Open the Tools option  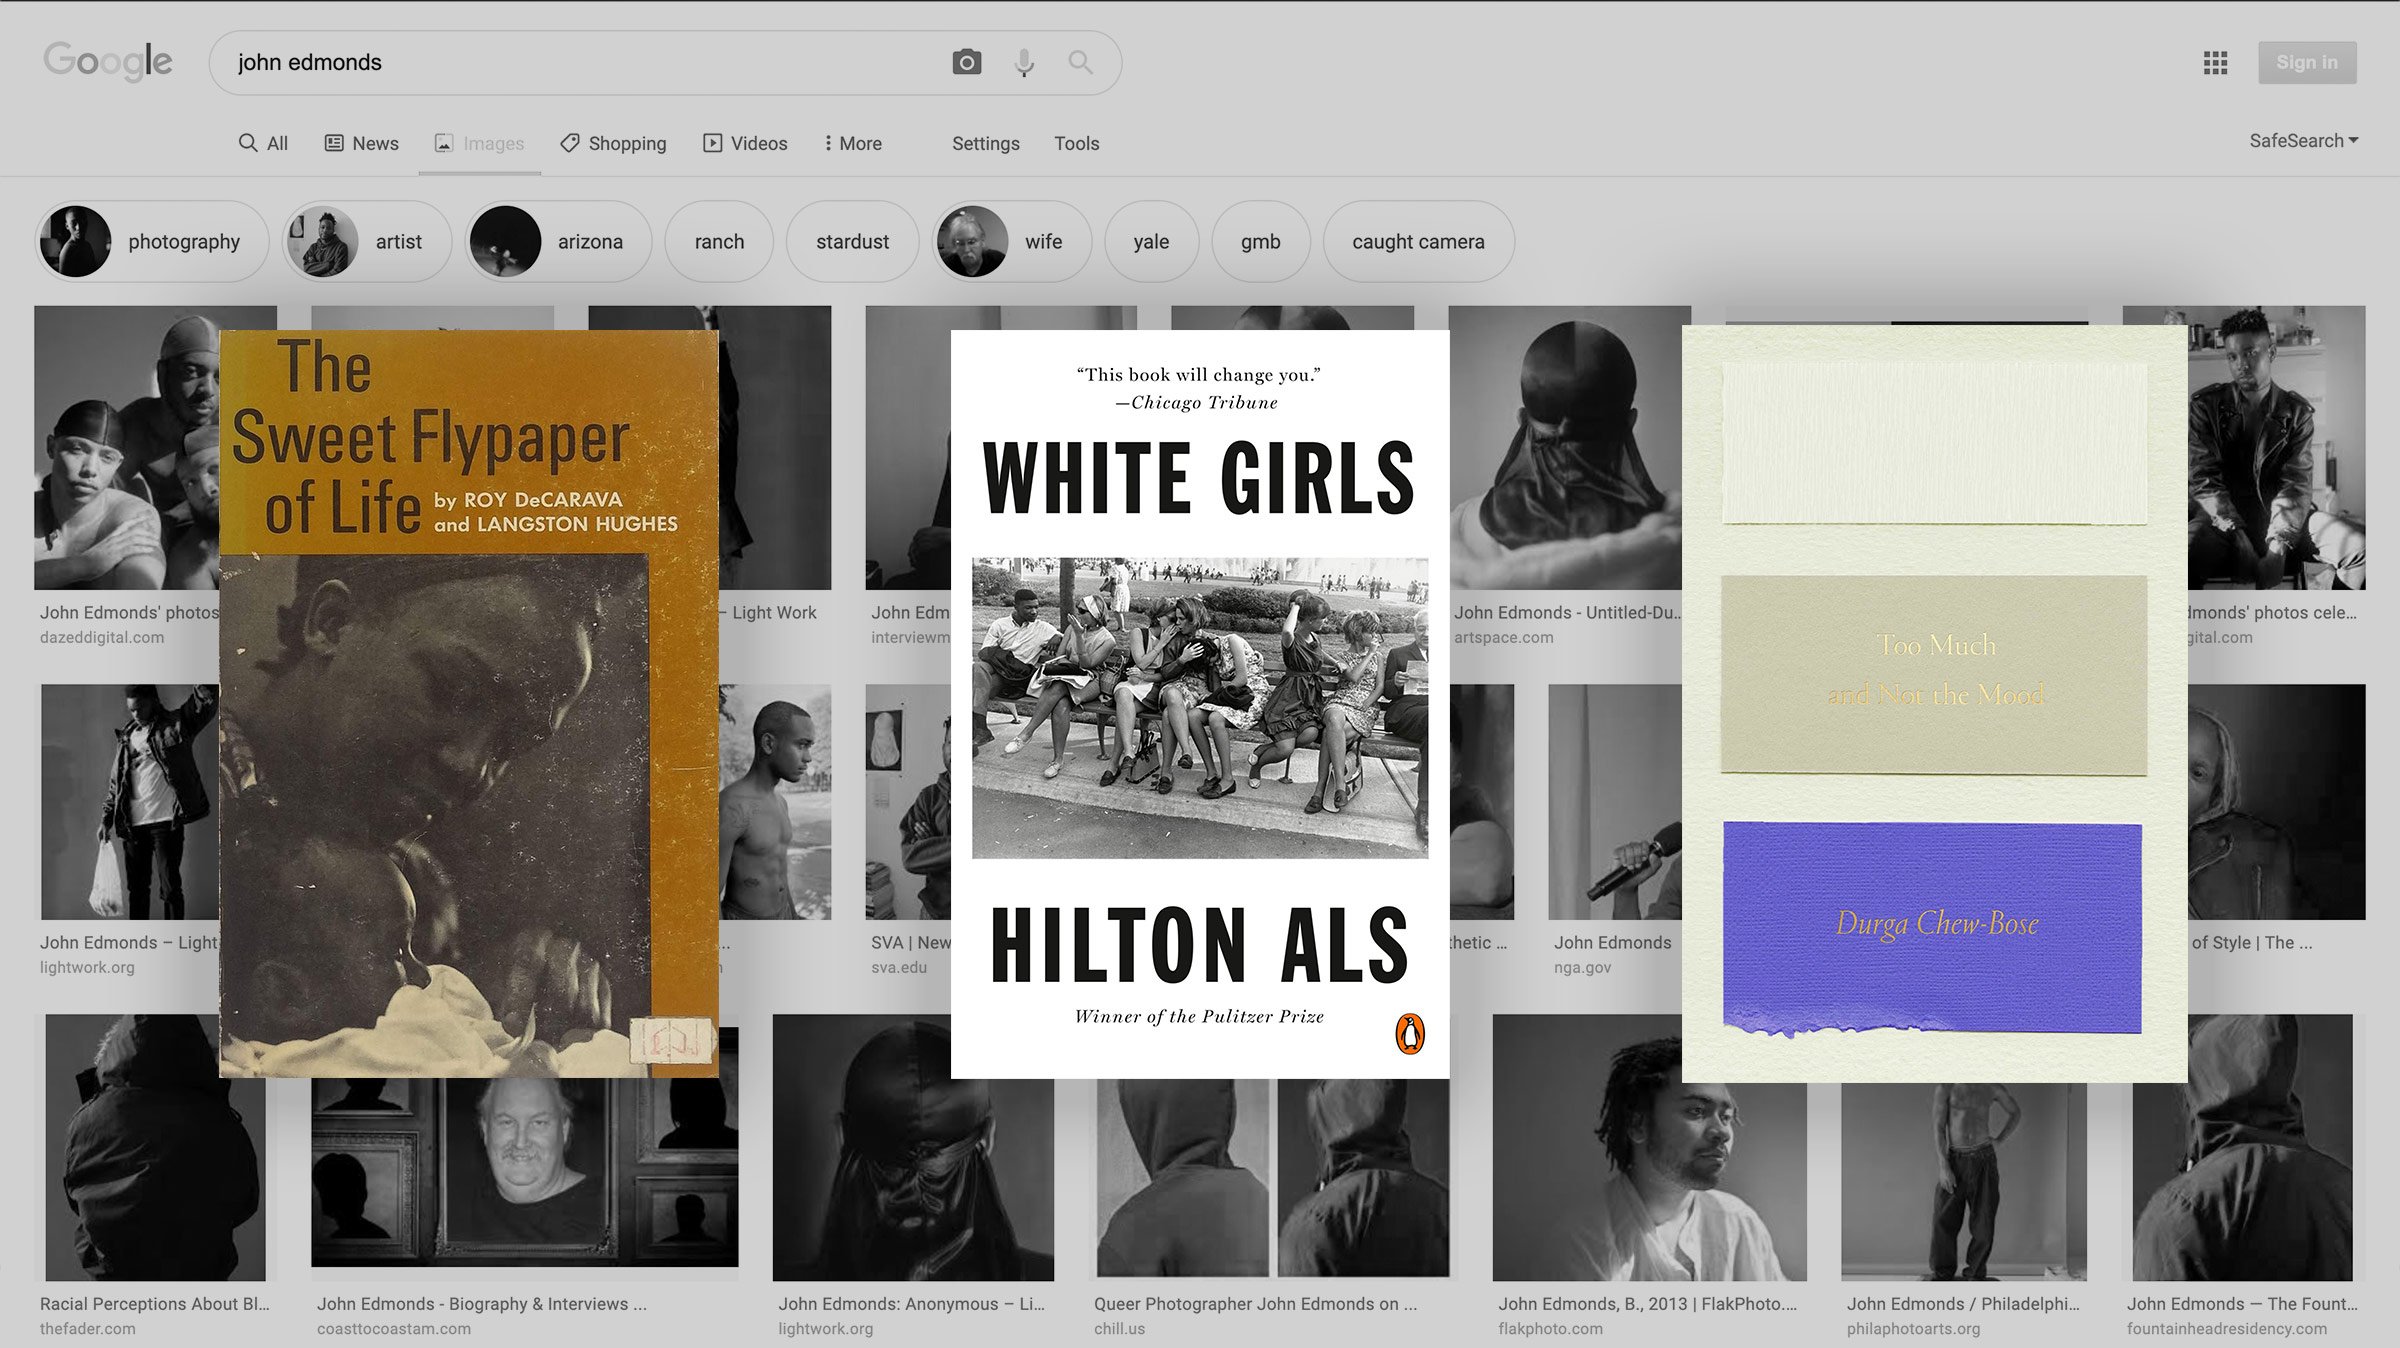[1076, 143]
